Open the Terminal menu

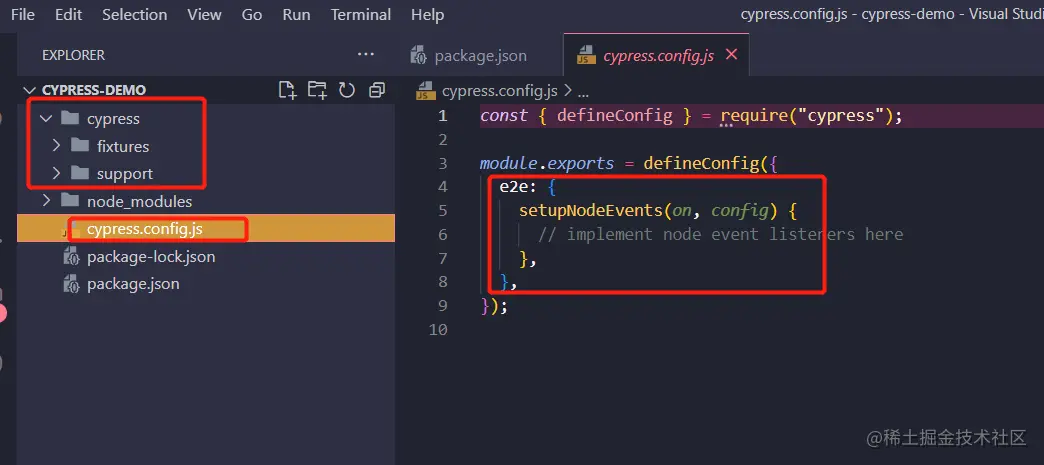pos(360,15)
